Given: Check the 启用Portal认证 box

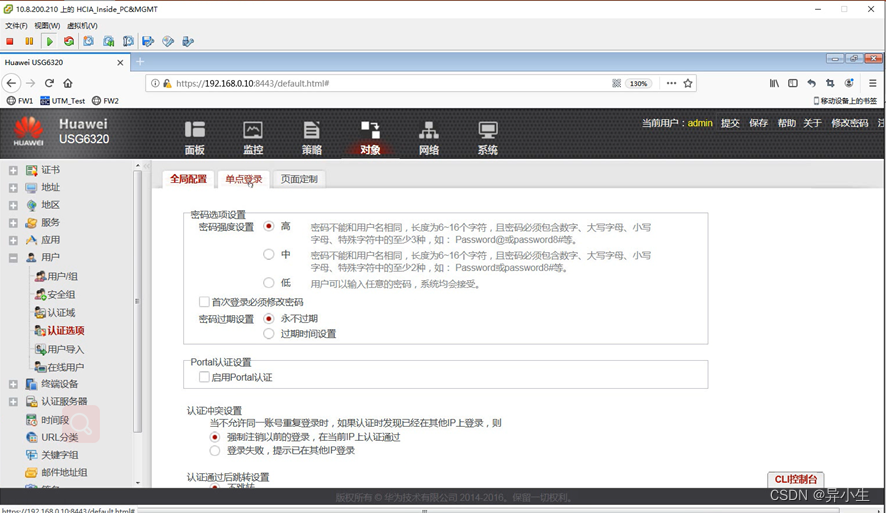Looking at the screenshot, I should [204, 377].
